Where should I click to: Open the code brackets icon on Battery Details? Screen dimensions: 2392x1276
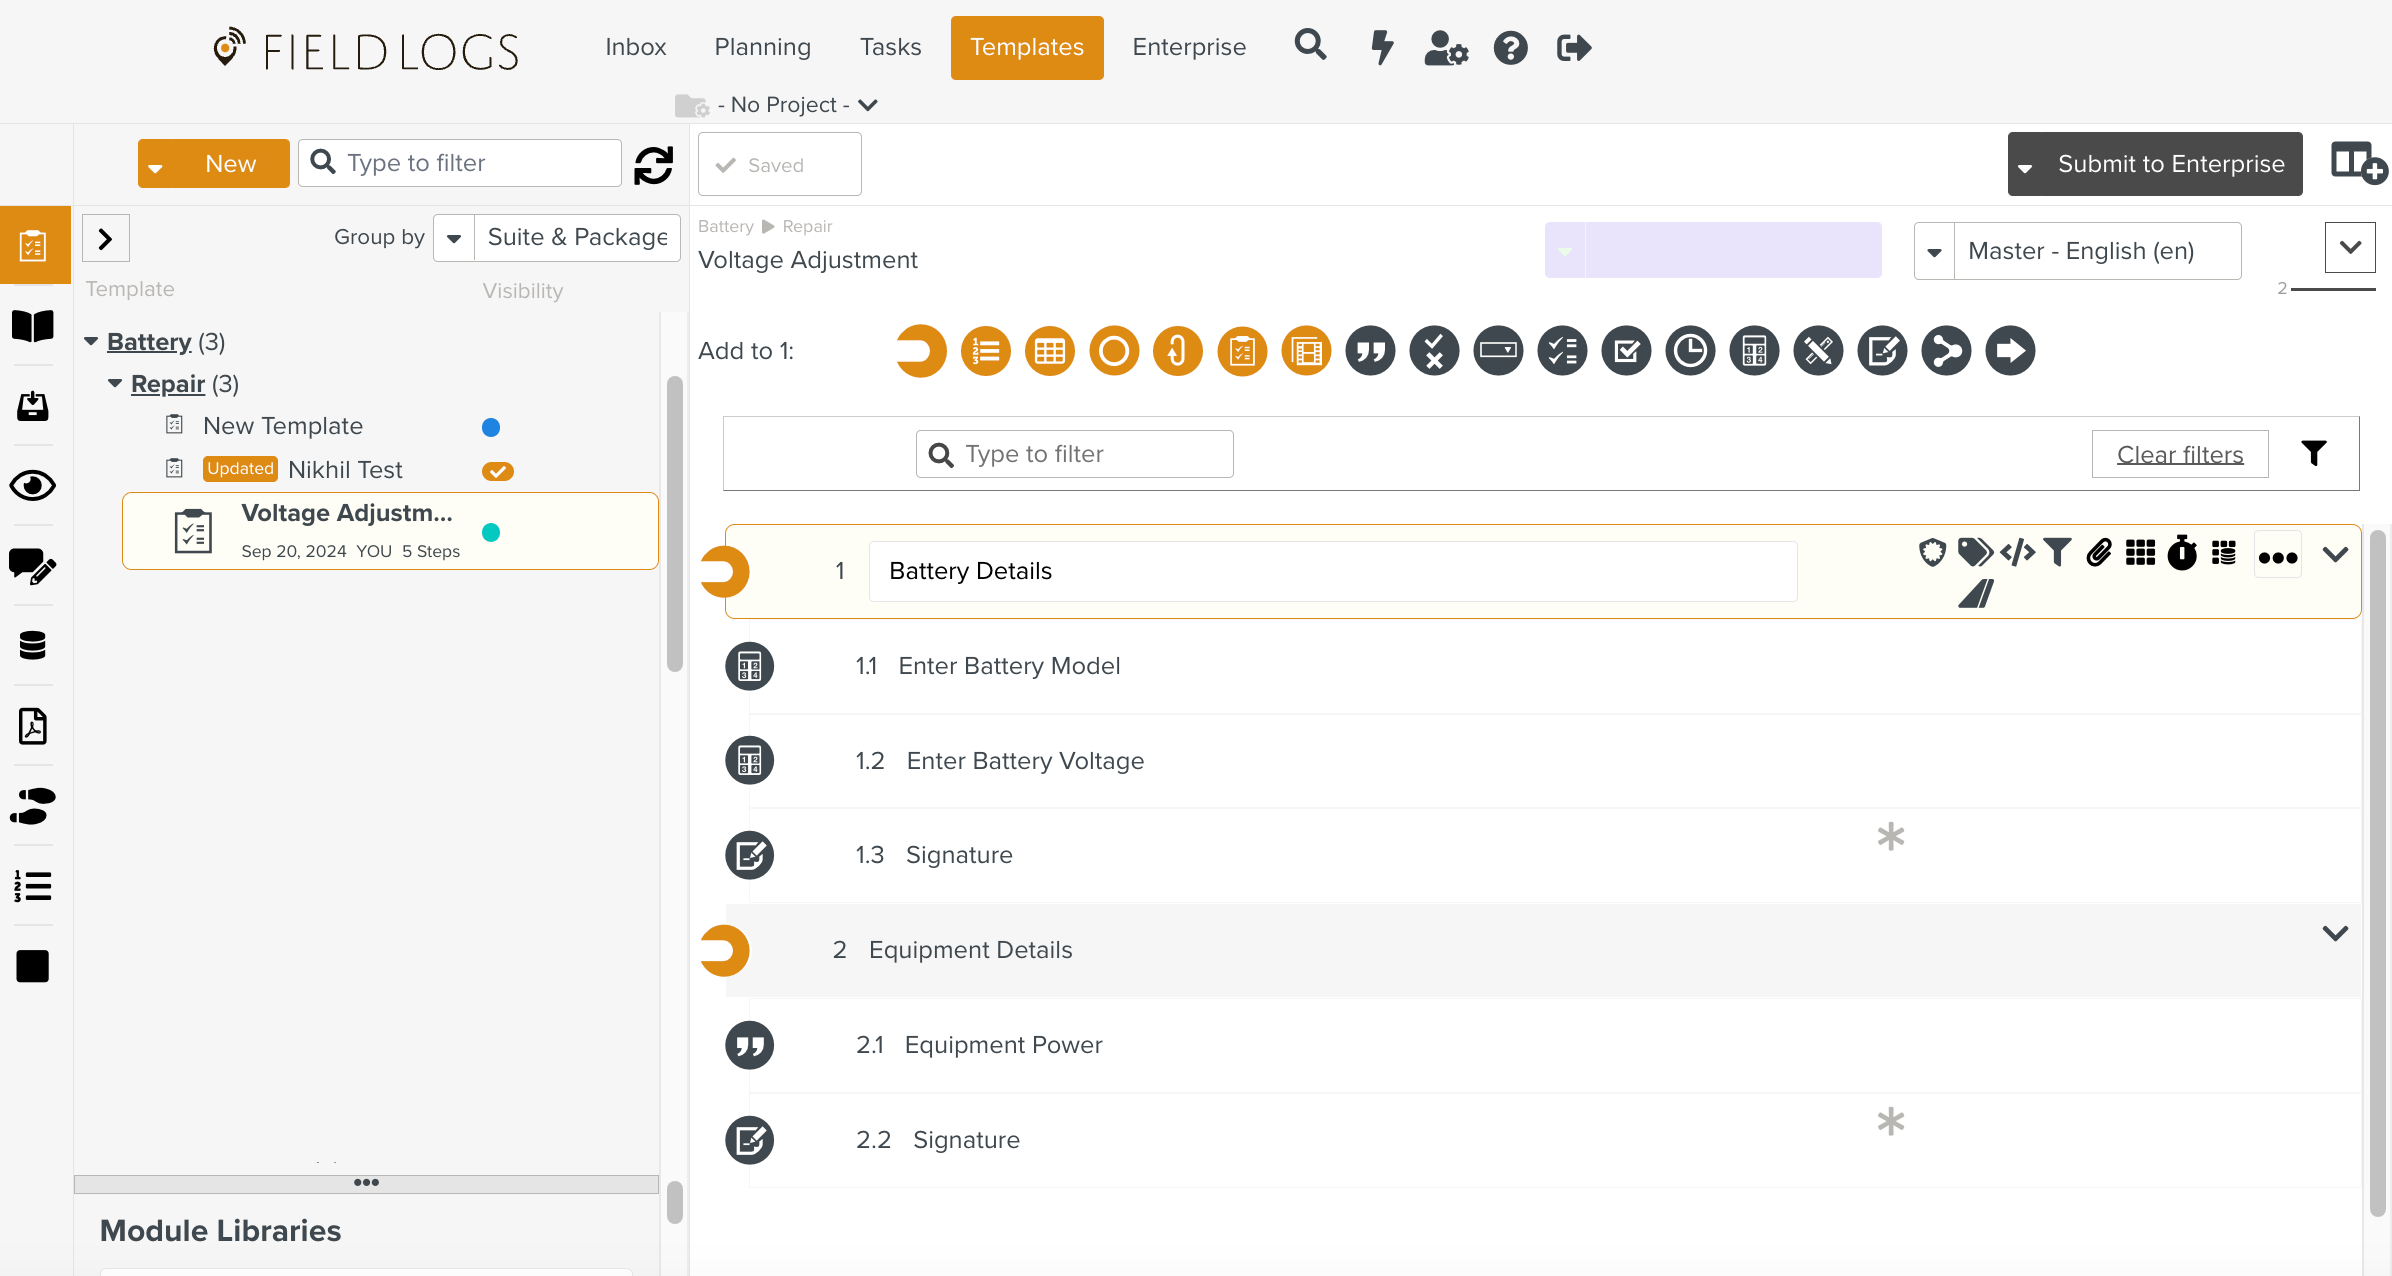pos(2018,553)
